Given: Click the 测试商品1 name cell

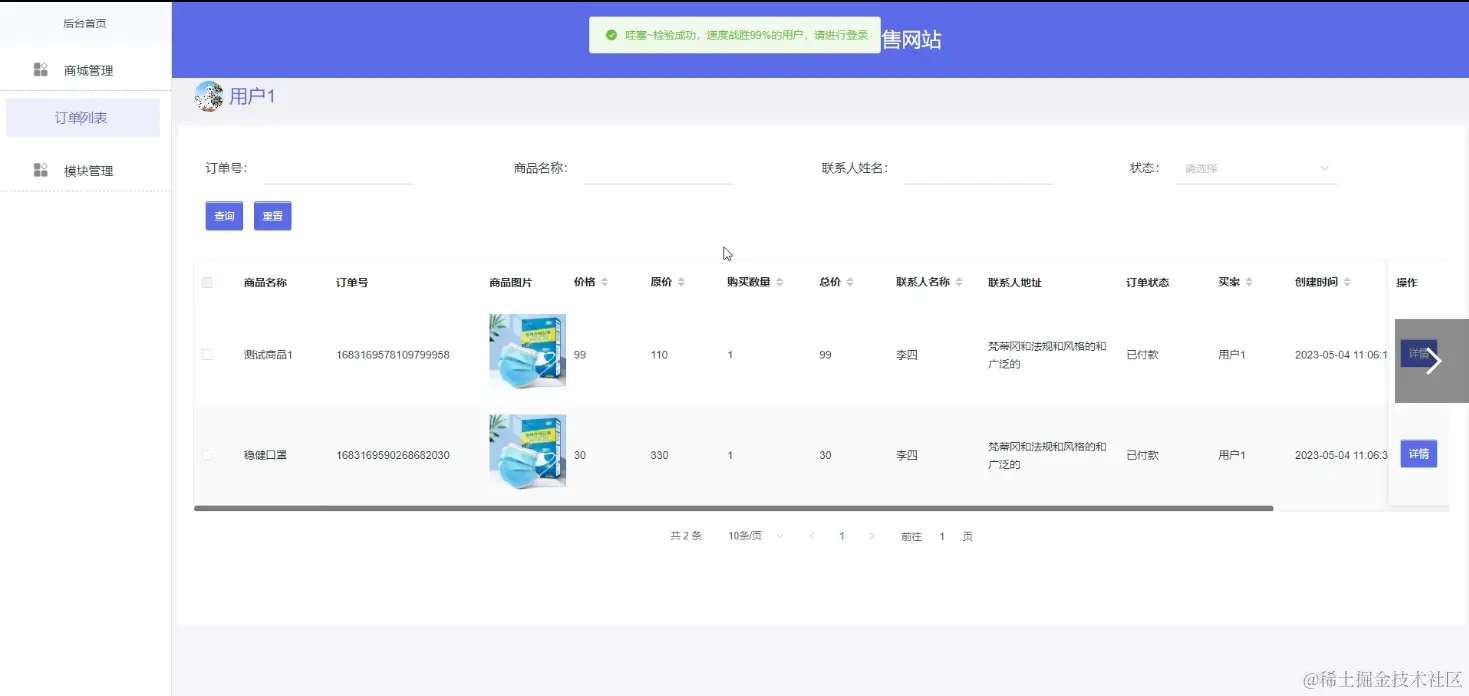Looking at the screenshot, I should (268, 355).
